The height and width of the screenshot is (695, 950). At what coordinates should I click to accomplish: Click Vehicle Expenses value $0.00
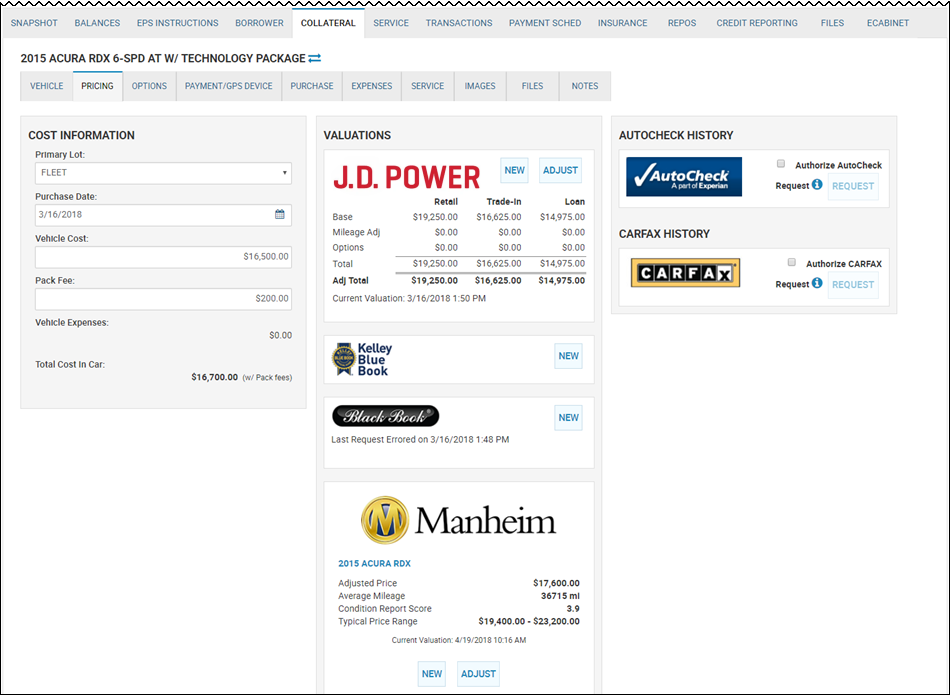tap(281, 335)
